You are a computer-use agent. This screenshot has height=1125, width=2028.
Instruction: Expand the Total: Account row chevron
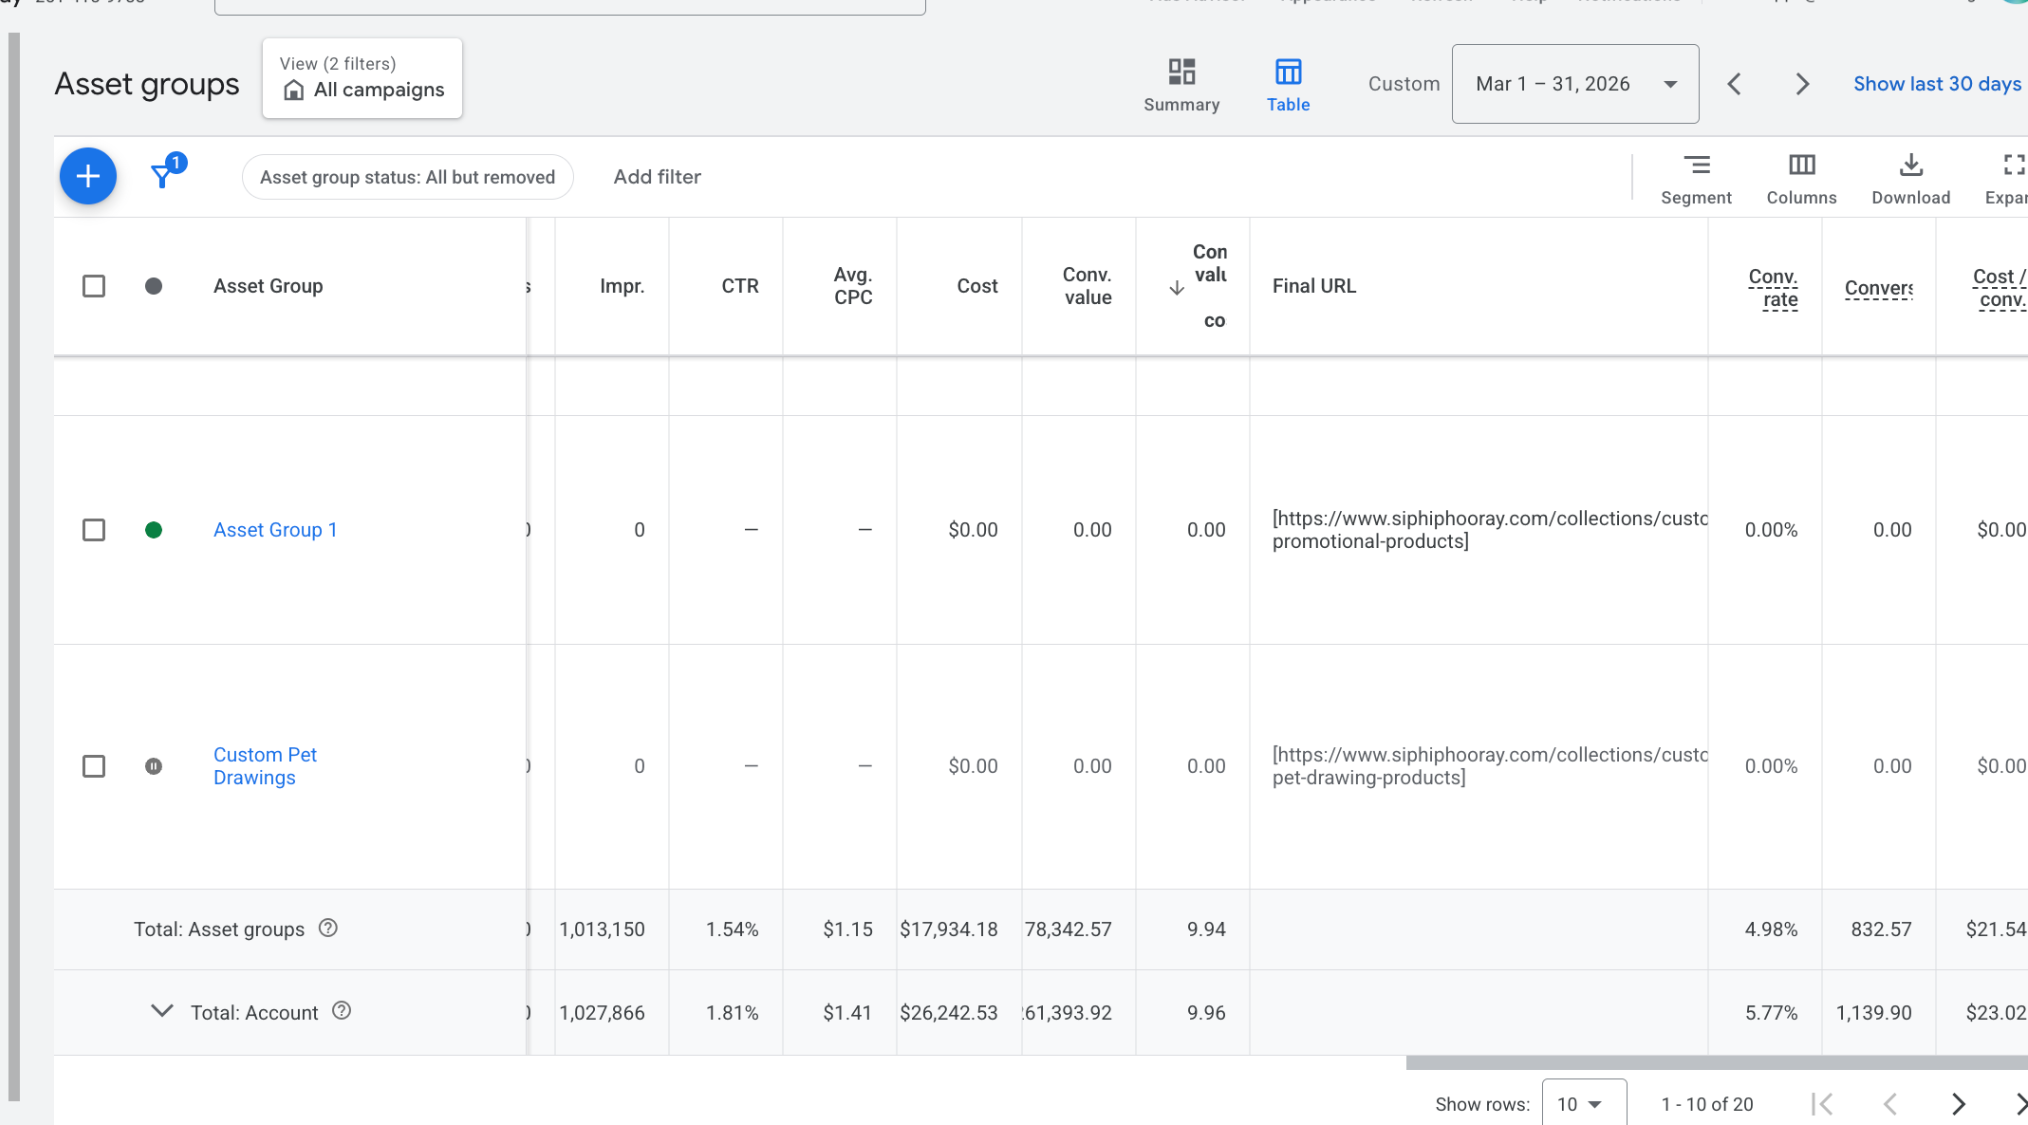tap(161, 1011)
